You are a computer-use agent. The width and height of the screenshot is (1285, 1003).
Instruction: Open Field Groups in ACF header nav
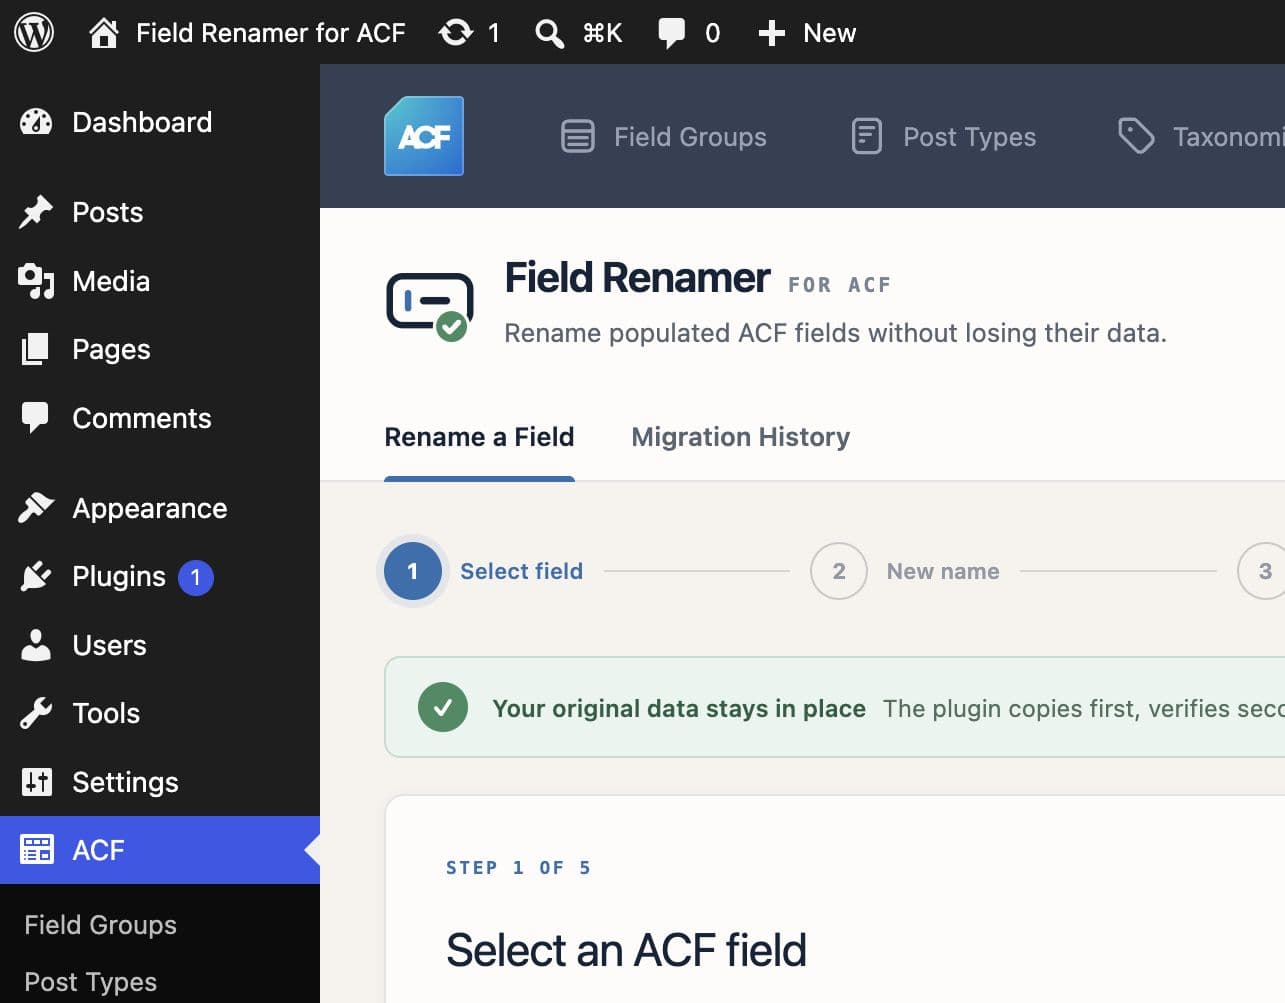click(x=690, y=137)
